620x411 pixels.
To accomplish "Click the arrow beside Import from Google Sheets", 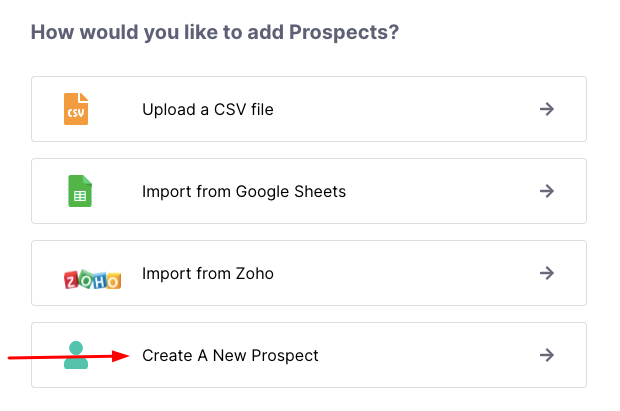I will 546,191.
